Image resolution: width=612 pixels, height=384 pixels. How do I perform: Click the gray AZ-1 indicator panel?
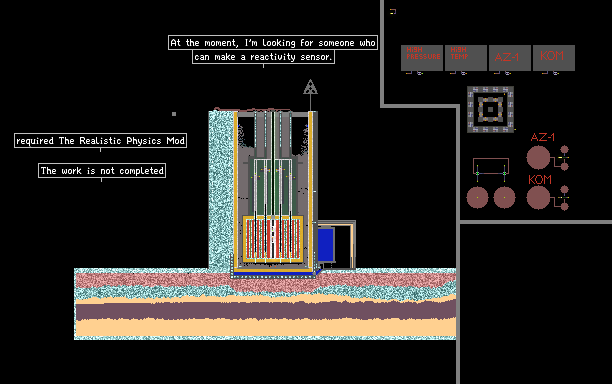pyautogui.click(x=510, y=58)
